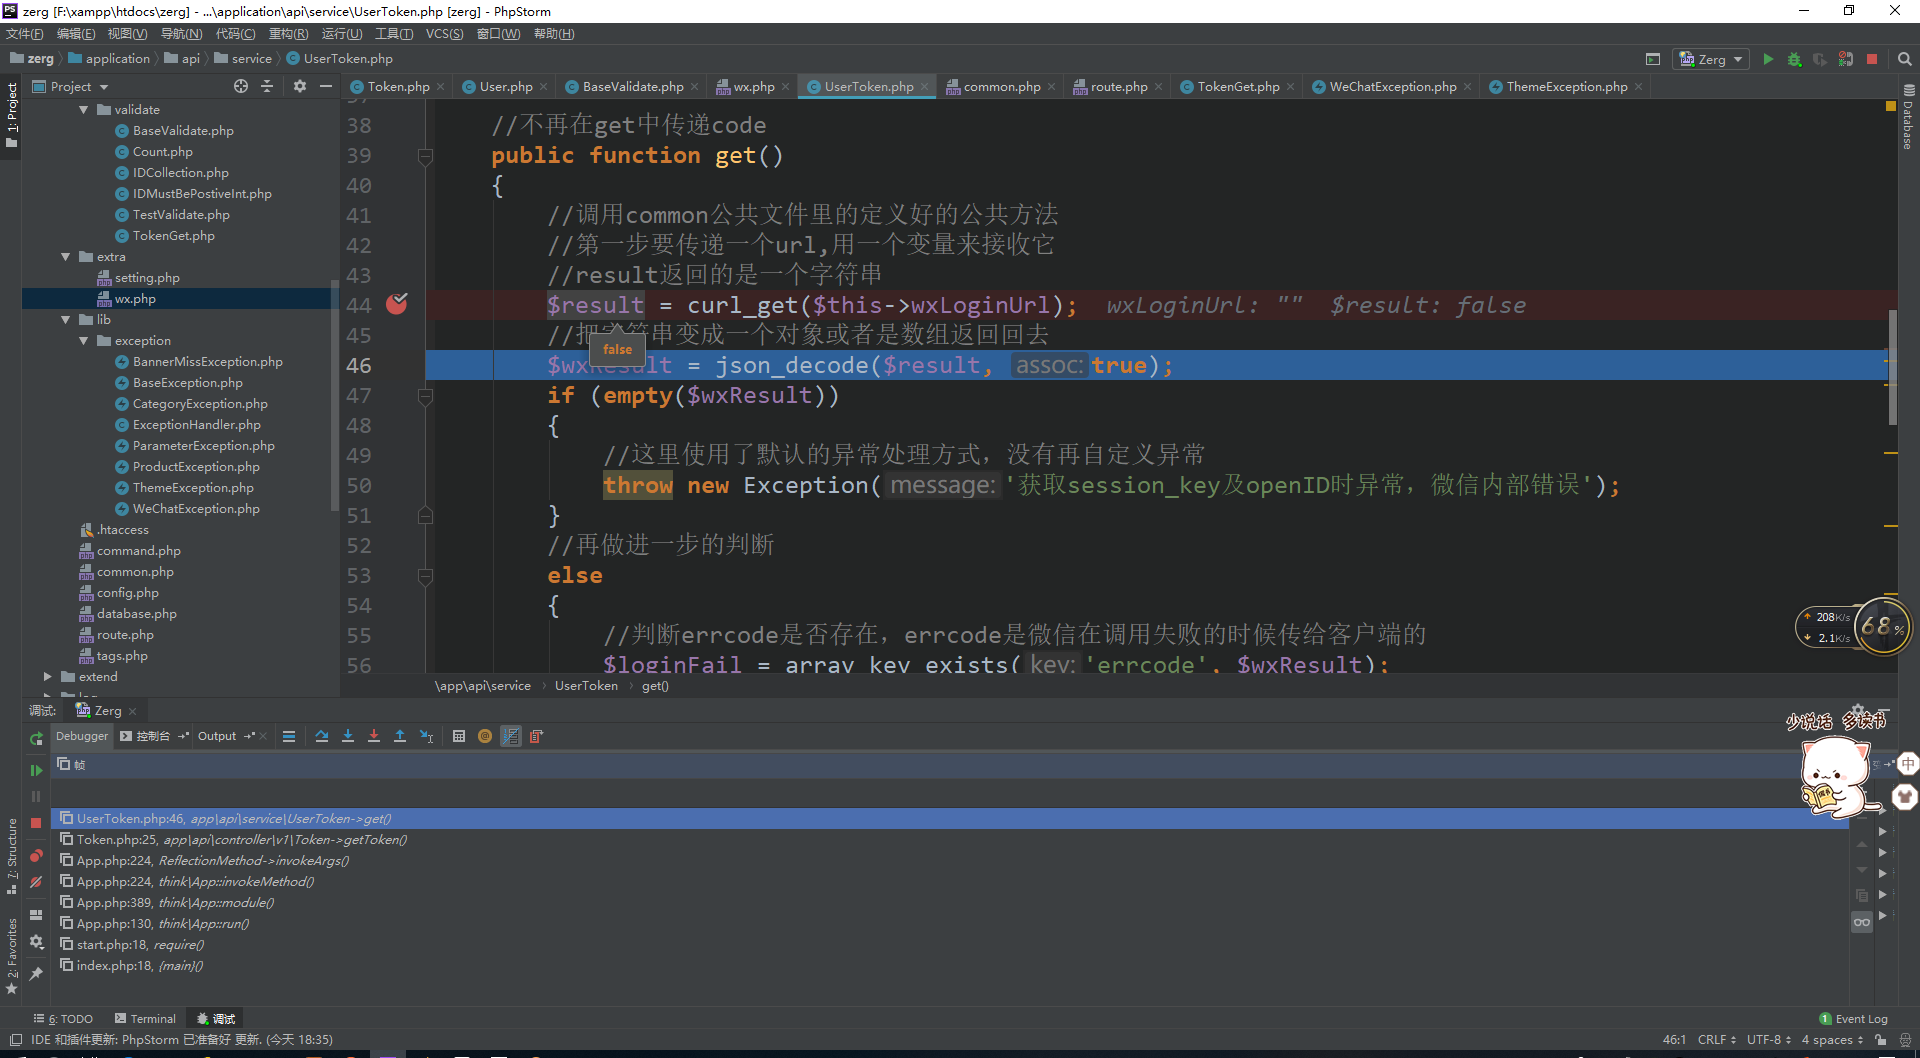
Task: Open the Zerg run configuration dropdown
Action: 1712,60
